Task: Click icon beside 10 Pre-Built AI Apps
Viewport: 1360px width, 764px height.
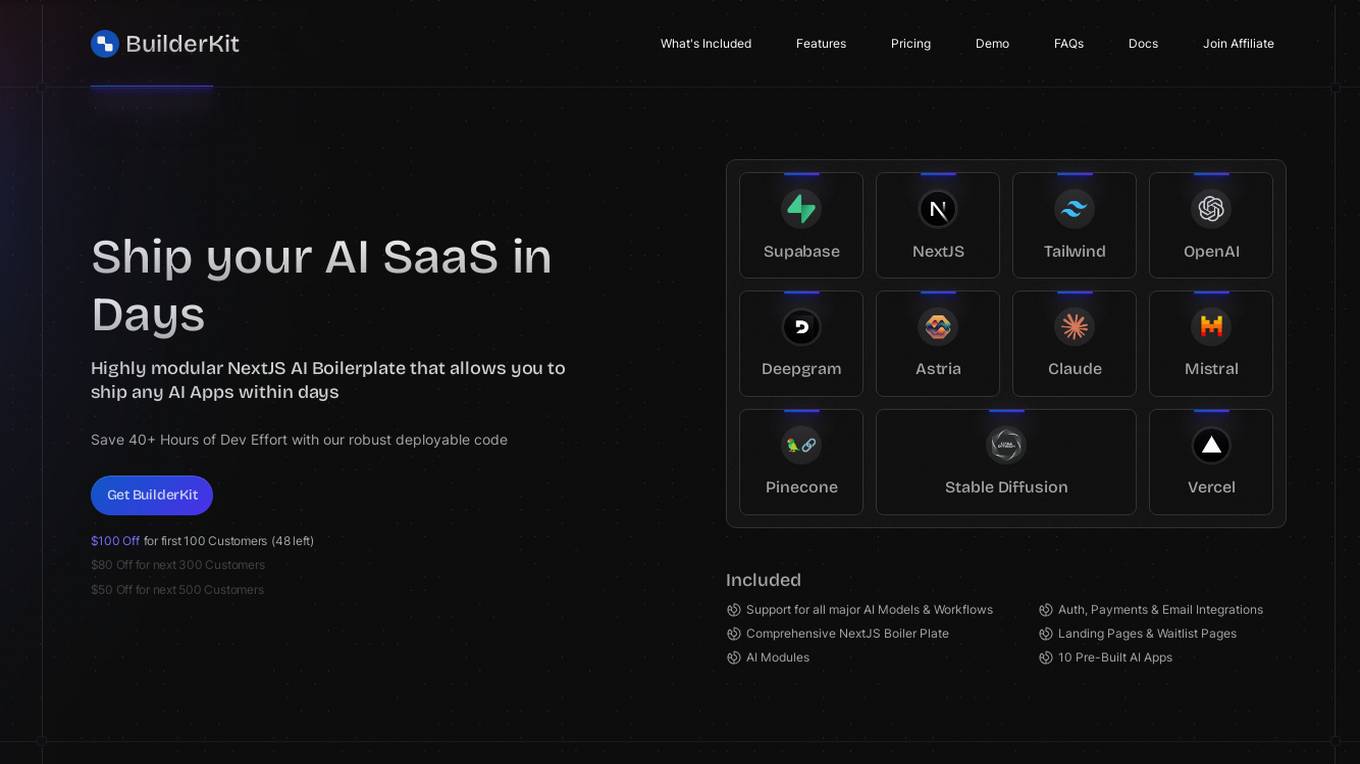Action: click(1045, 658)
